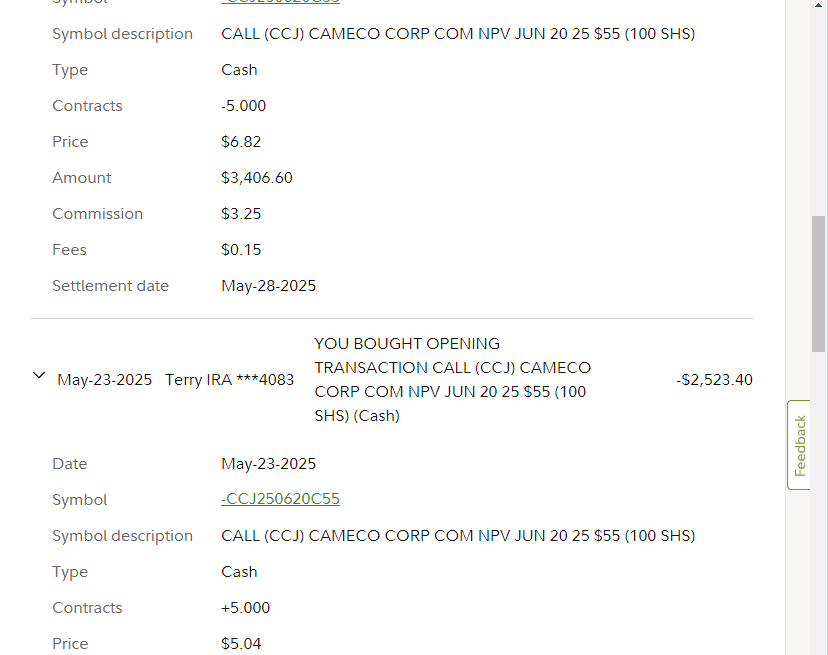Click the -5.000 contracts value
Screen dimensions: 828x655
(x=244, y=106)
